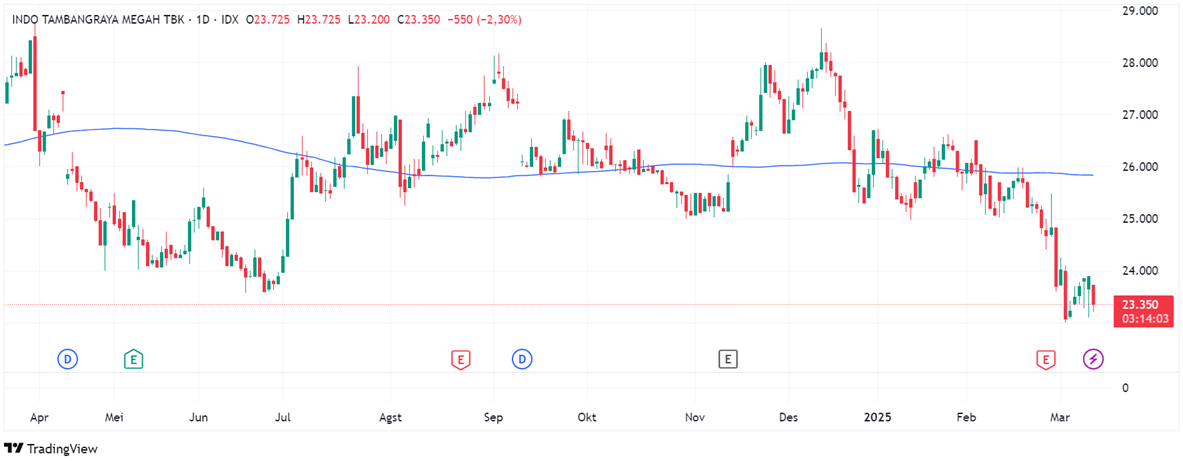Click the Nov label on the time axis

695,417
